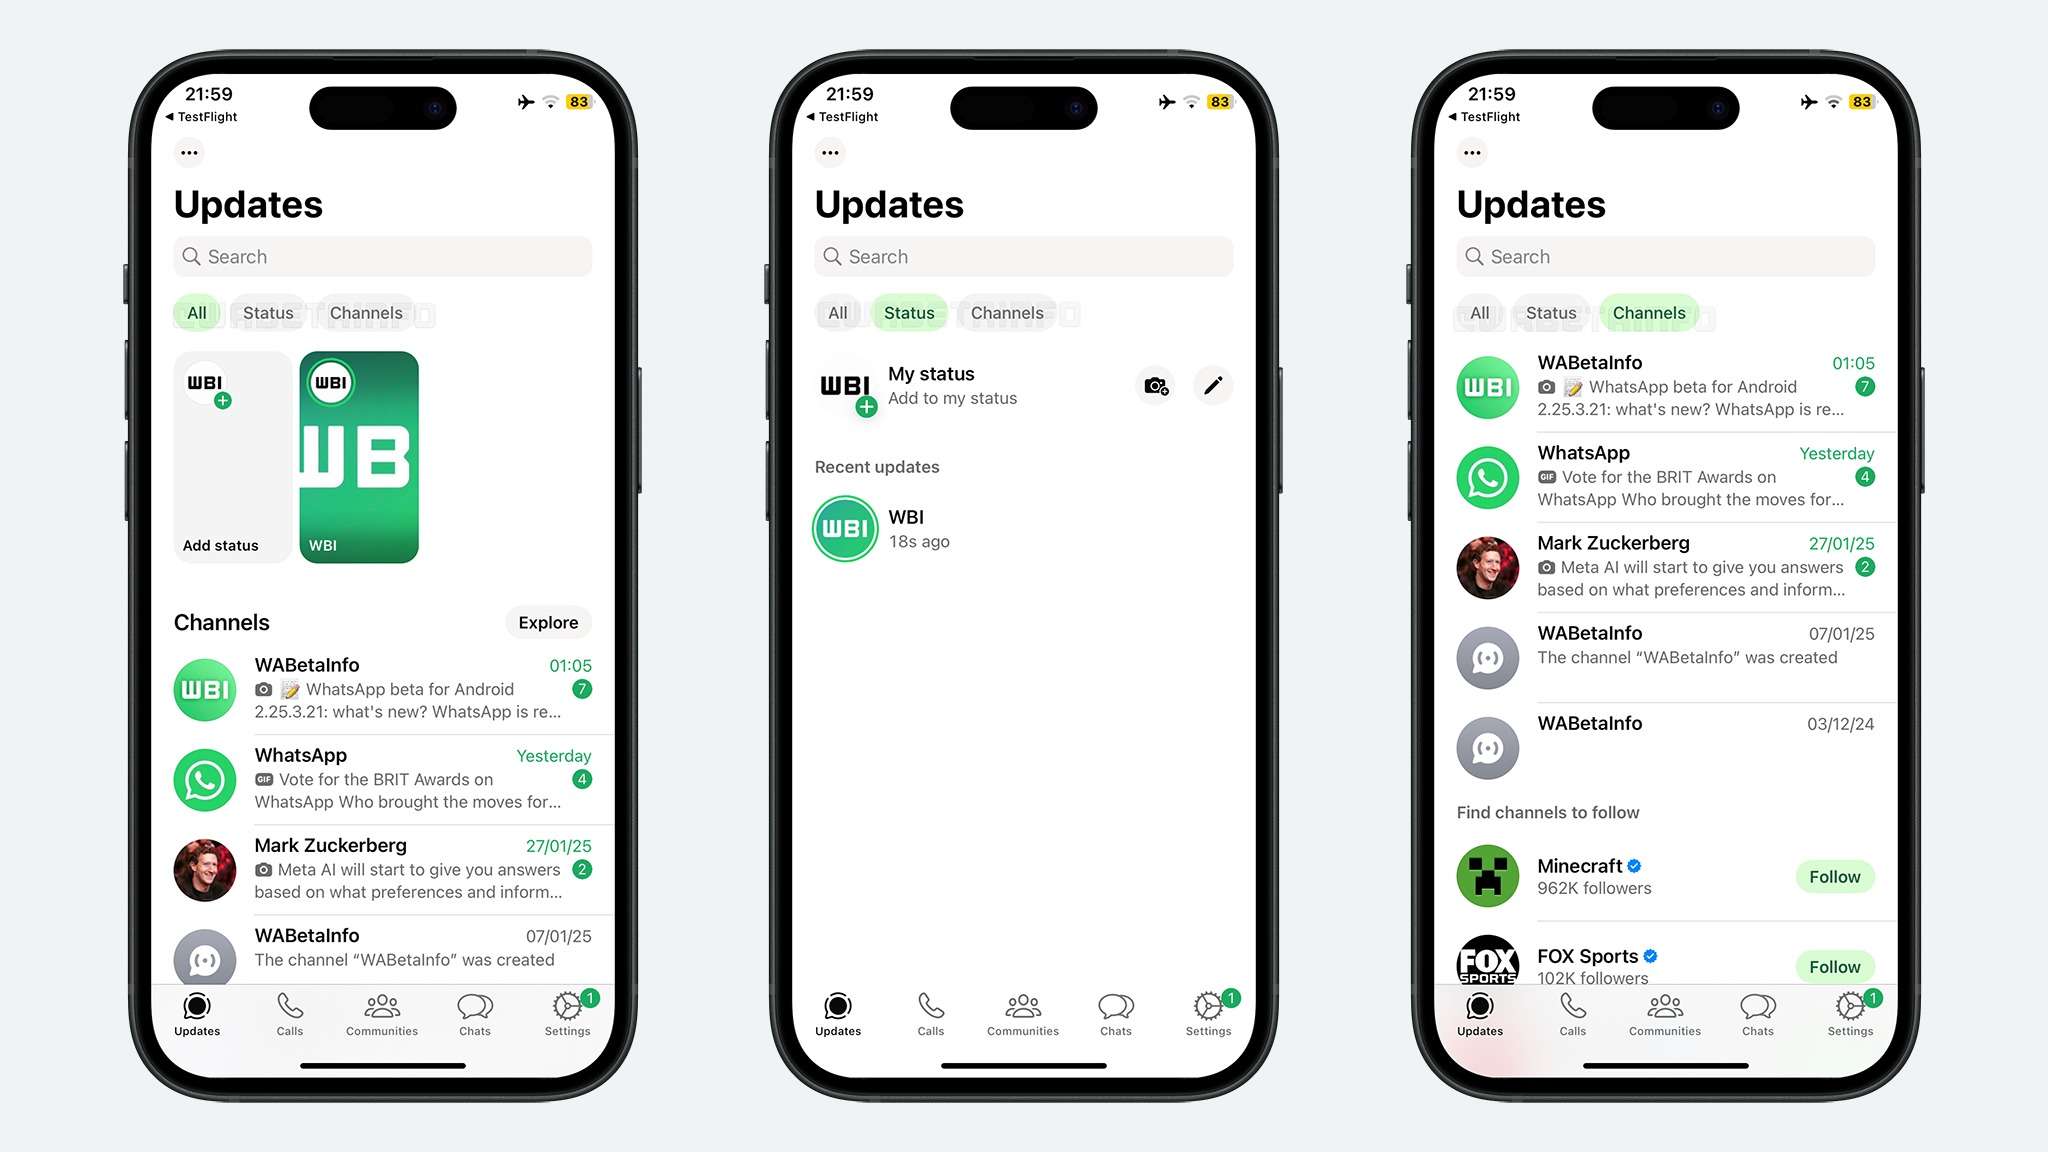Select the All filter tab

pos(196,312)
